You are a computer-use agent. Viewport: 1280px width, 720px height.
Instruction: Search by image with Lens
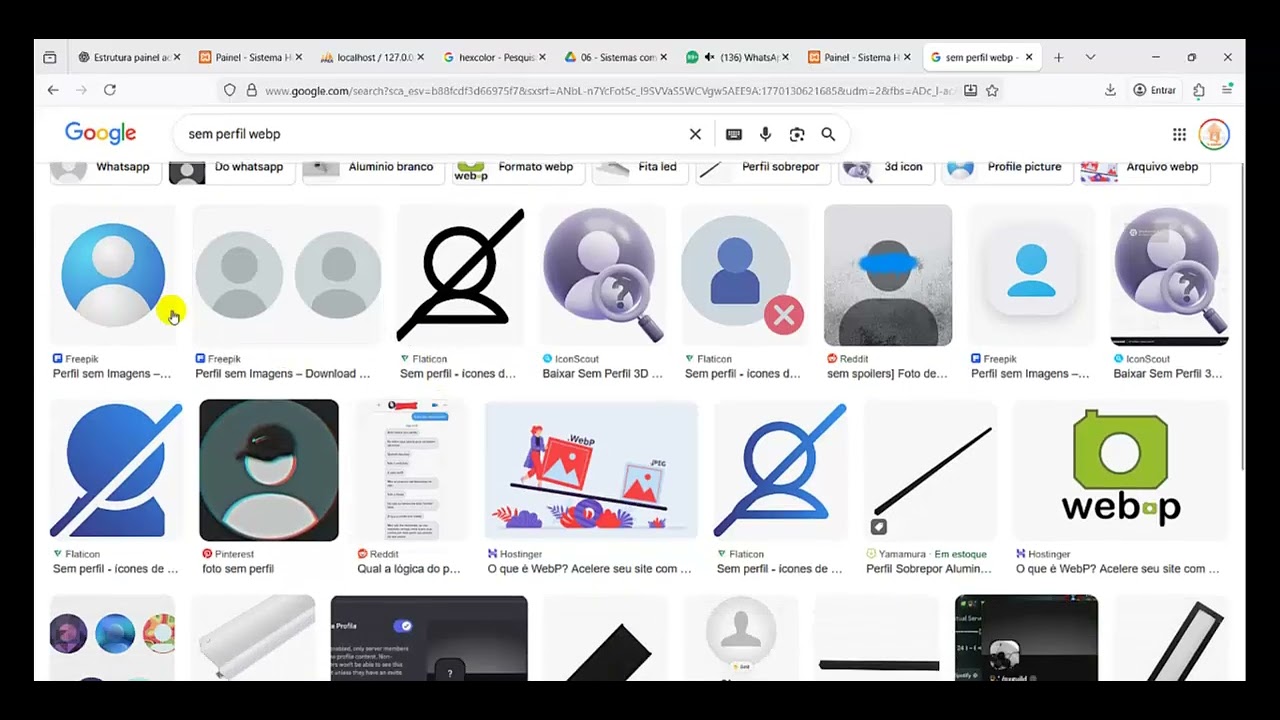[797, 134]
